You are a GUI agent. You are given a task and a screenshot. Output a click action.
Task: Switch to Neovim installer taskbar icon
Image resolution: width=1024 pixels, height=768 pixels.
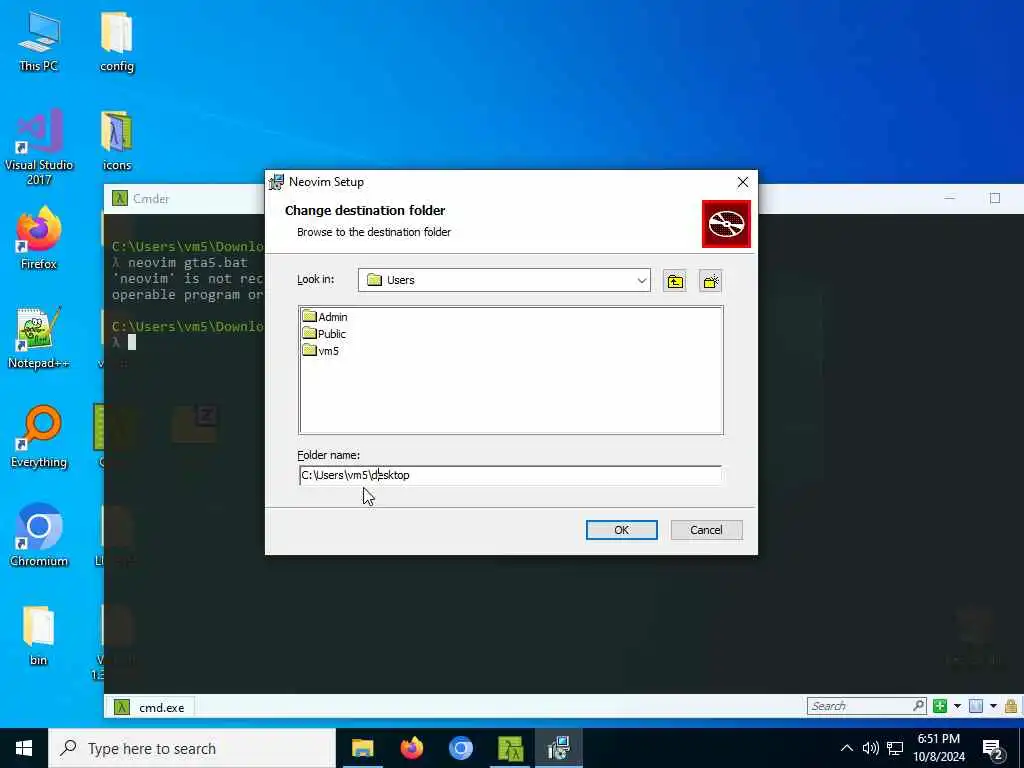click(559, 748)
